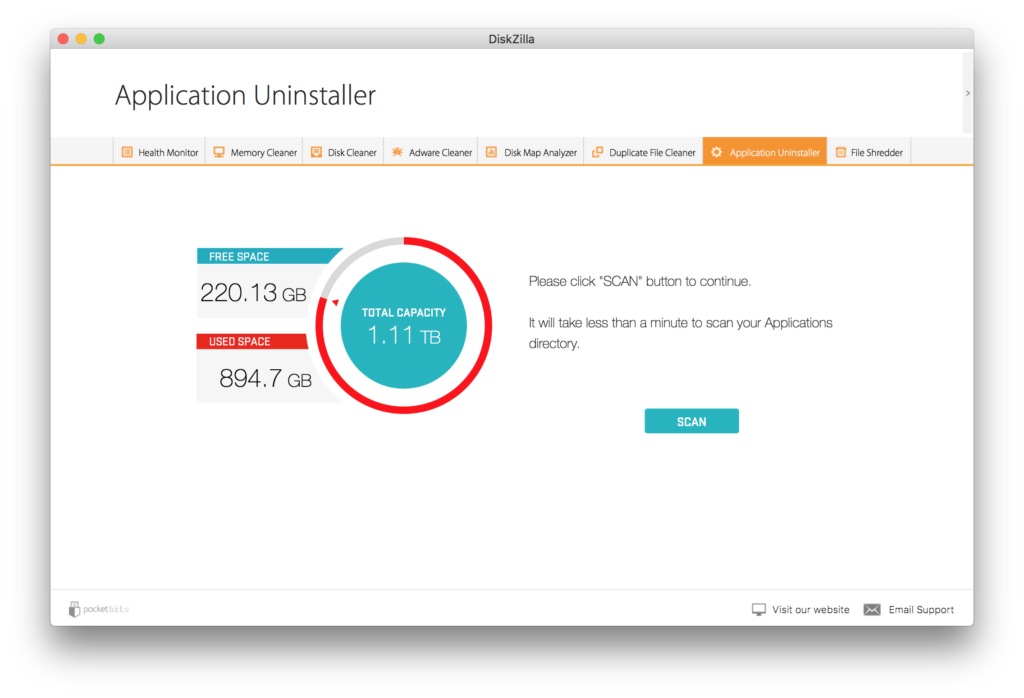The image size is (1024, 698).
Task: Click the Disk Cleaner tab icon
Action: pyautogui.click(x=317, y=152)
